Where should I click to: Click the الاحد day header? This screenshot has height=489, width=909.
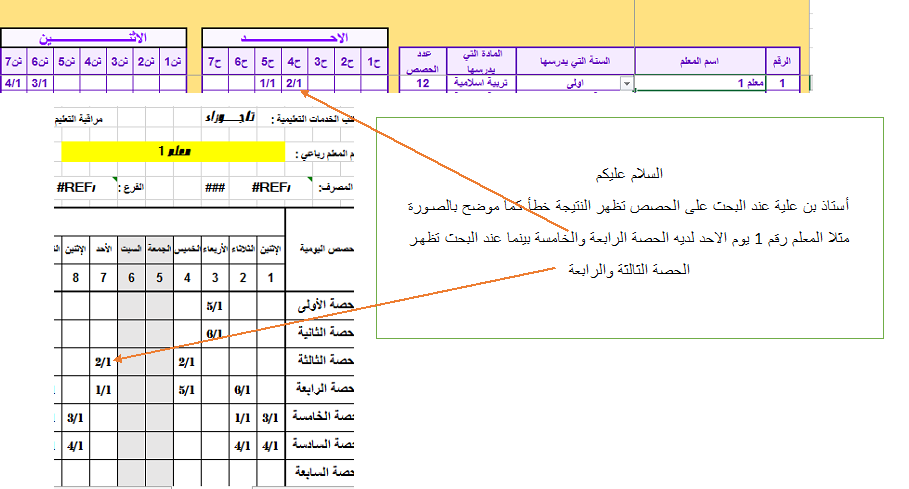pyautogui.click(x=294, y=37)
